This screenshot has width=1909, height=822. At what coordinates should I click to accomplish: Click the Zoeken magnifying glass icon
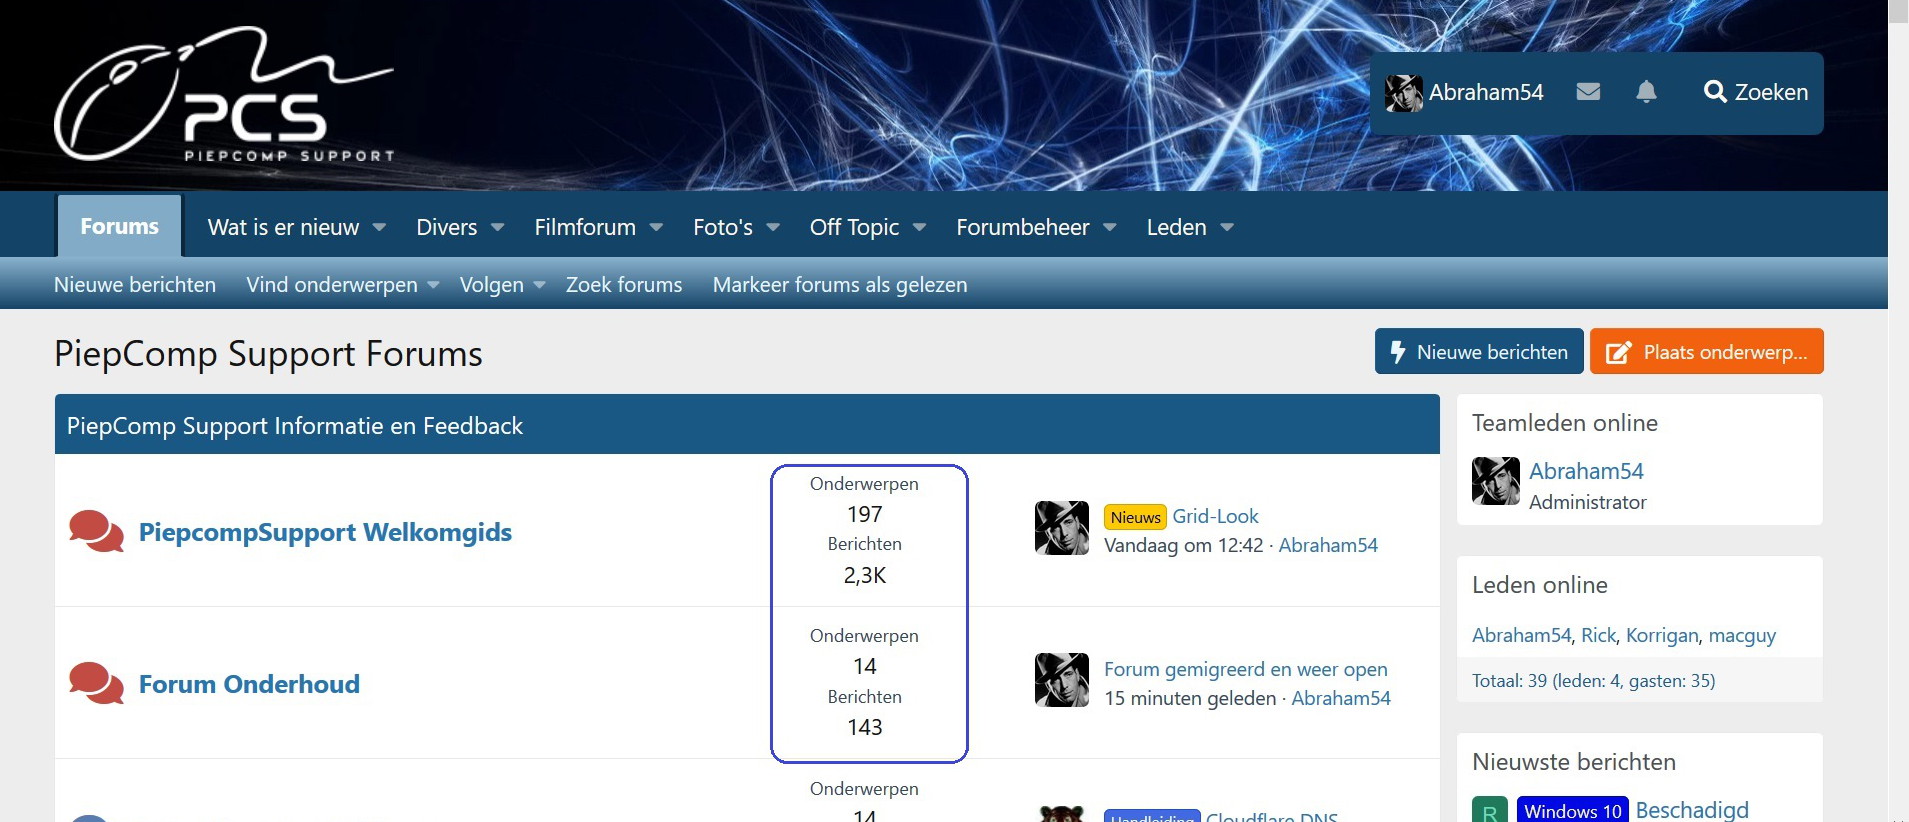pos(1715,92)
